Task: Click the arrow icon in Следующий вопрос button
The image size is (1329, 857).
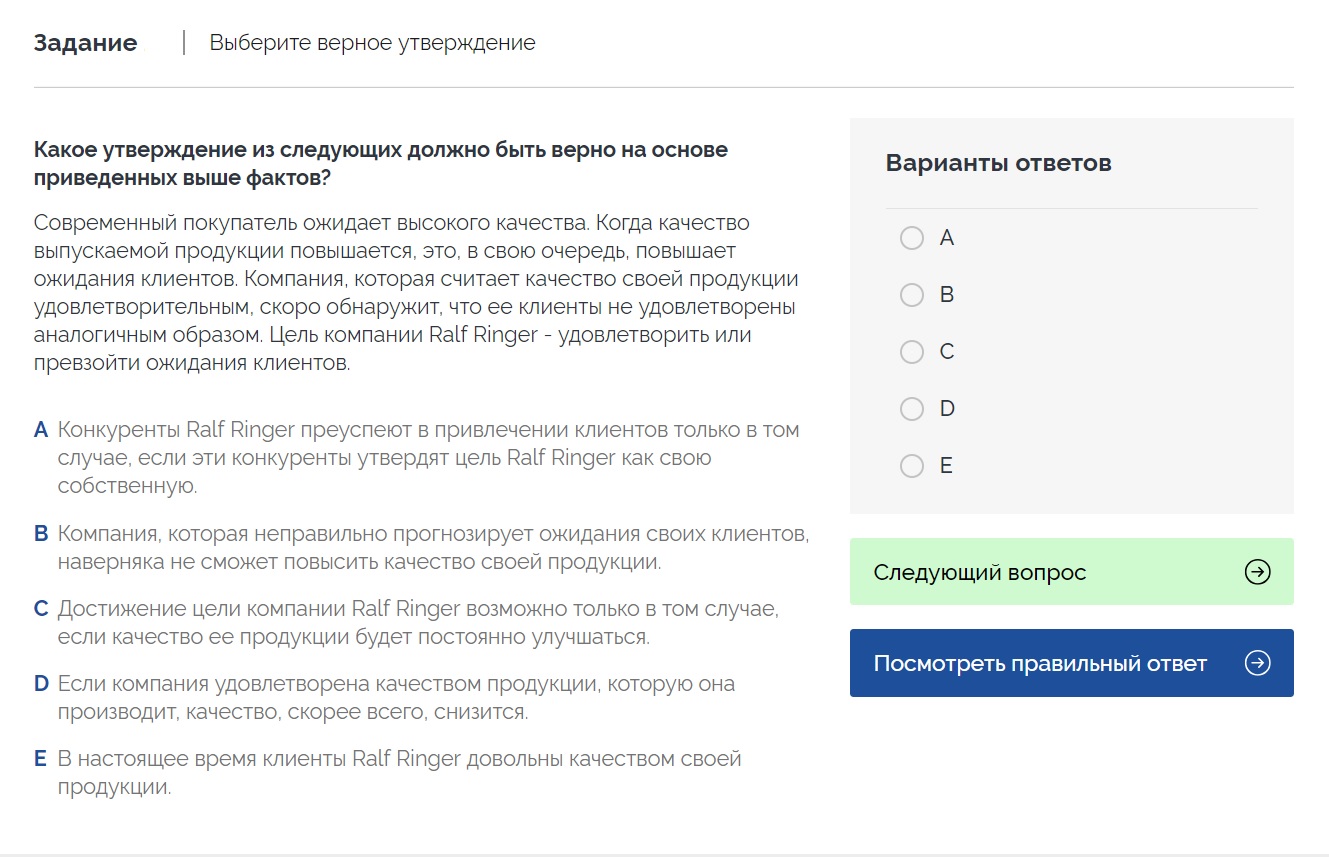Action: click(x=1257, y=572)
